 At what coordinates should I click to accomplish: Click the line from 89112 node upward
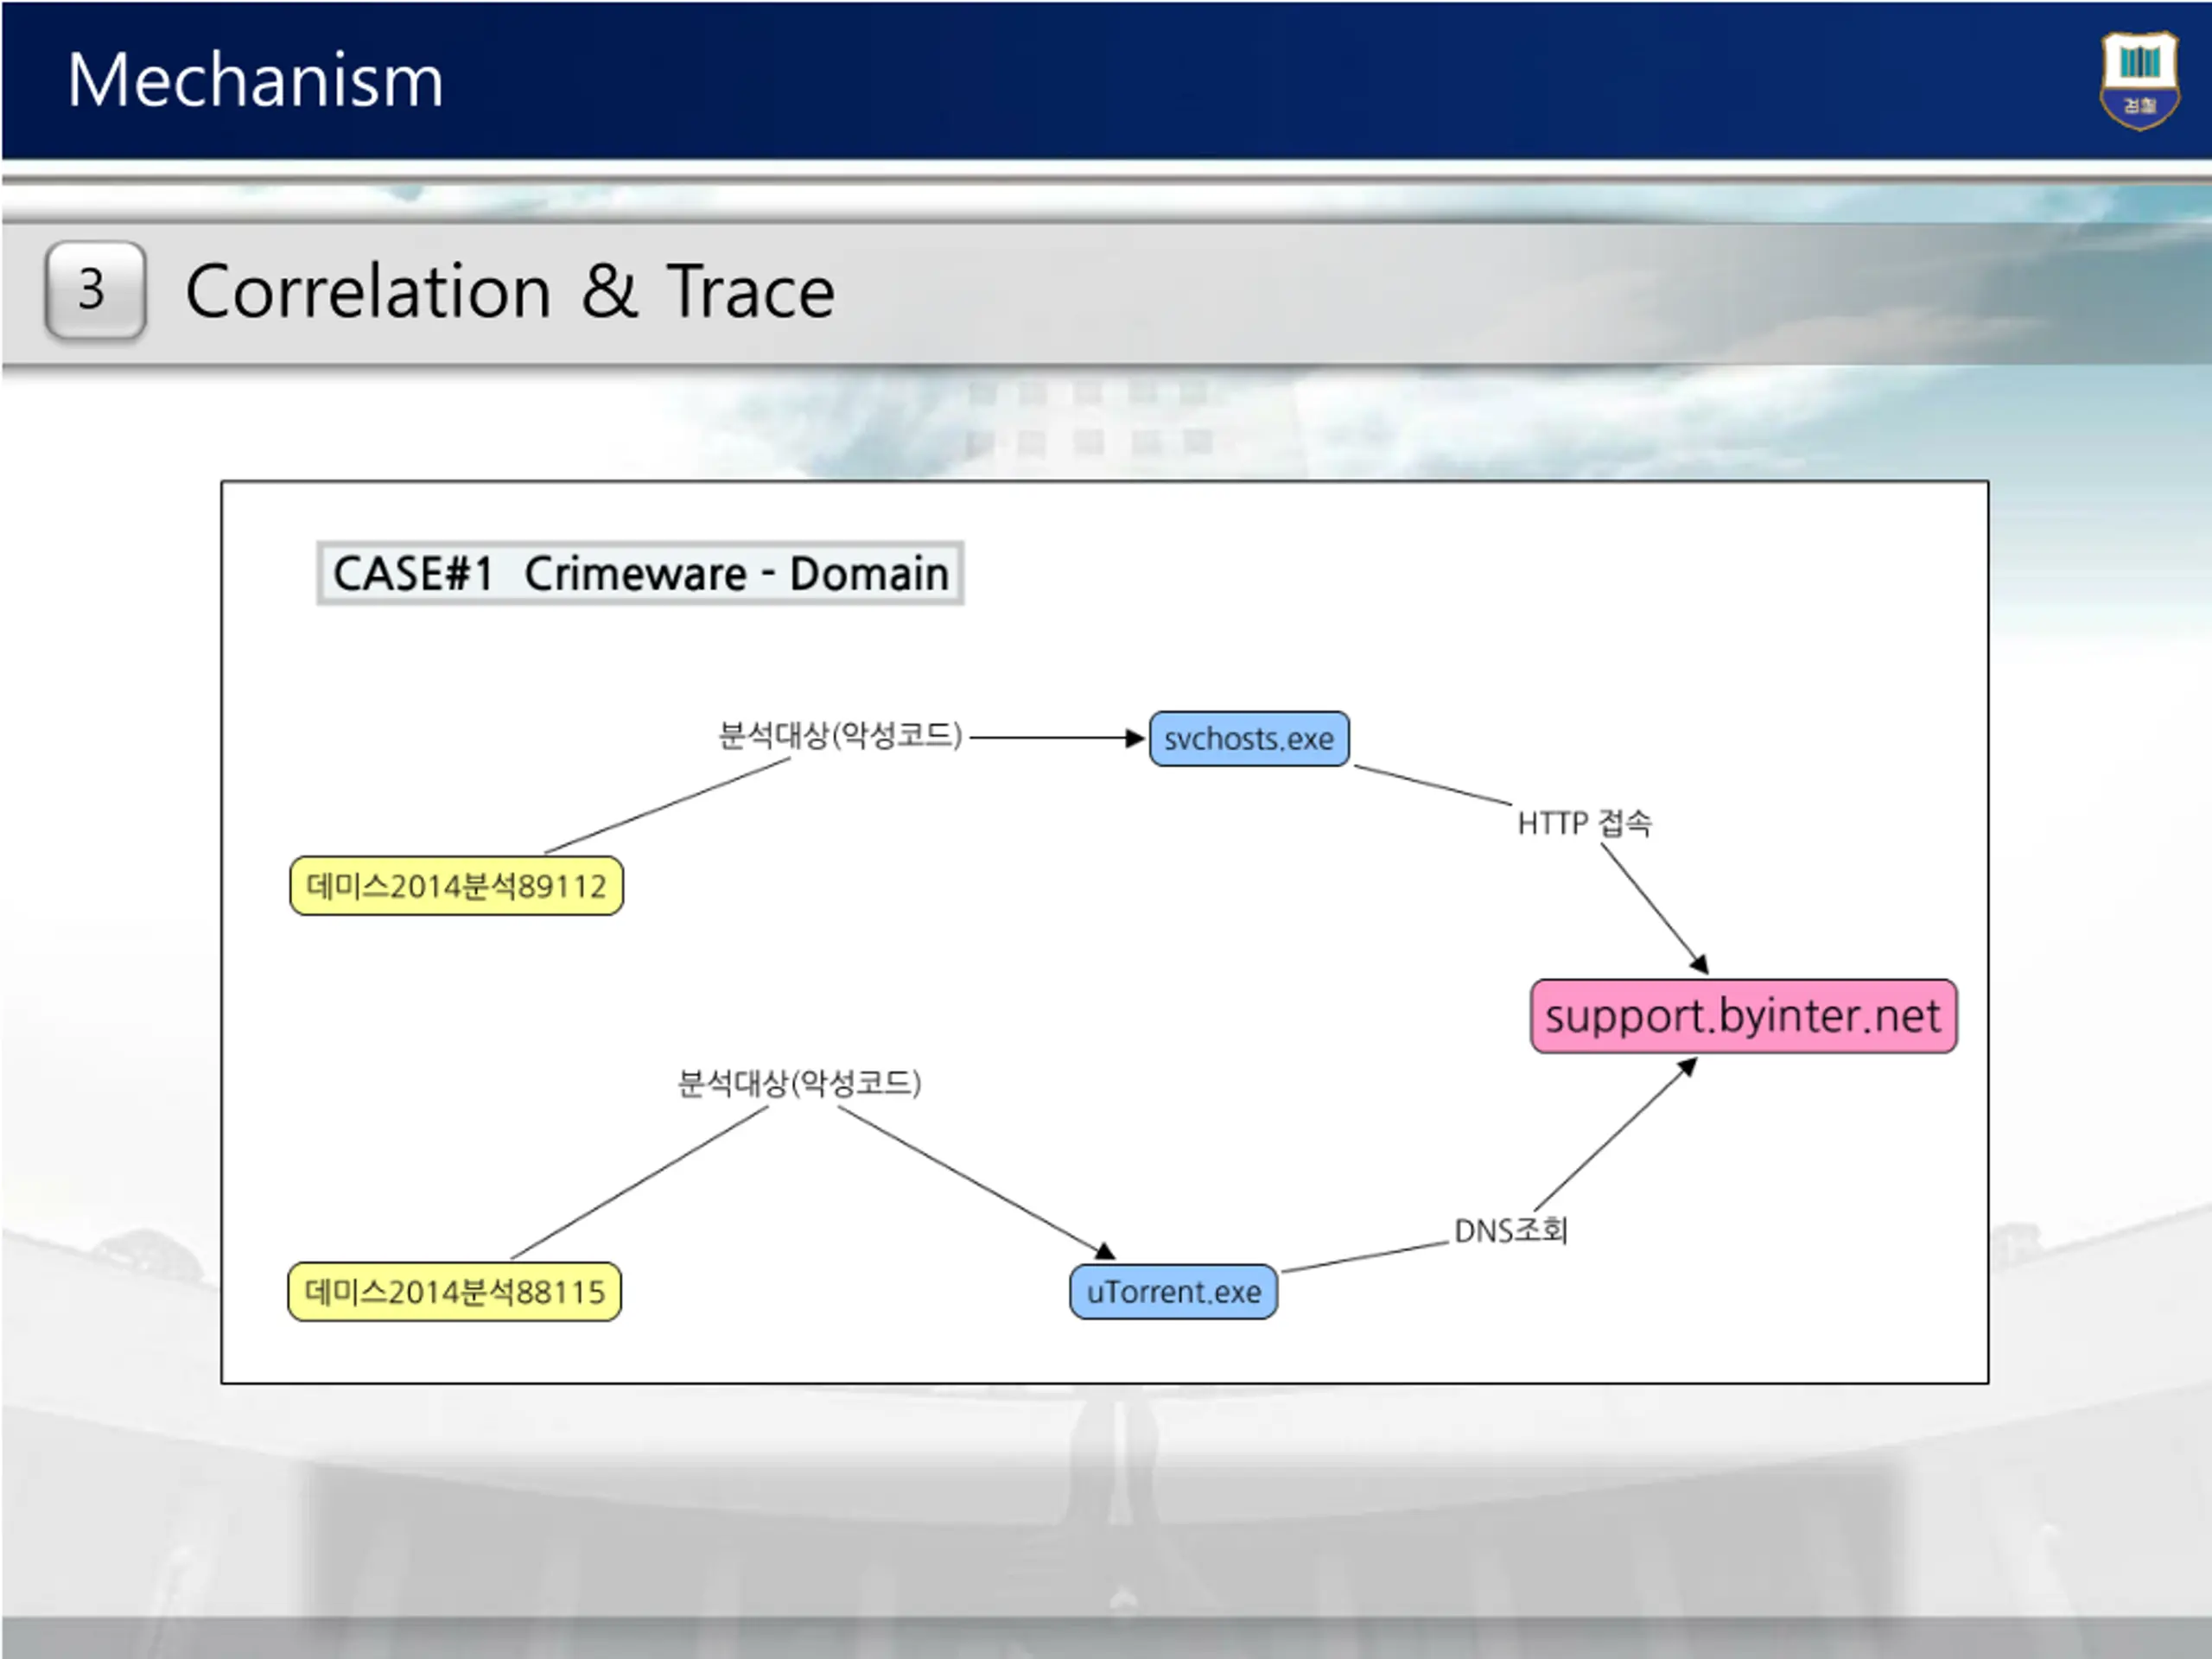point(668,805)
